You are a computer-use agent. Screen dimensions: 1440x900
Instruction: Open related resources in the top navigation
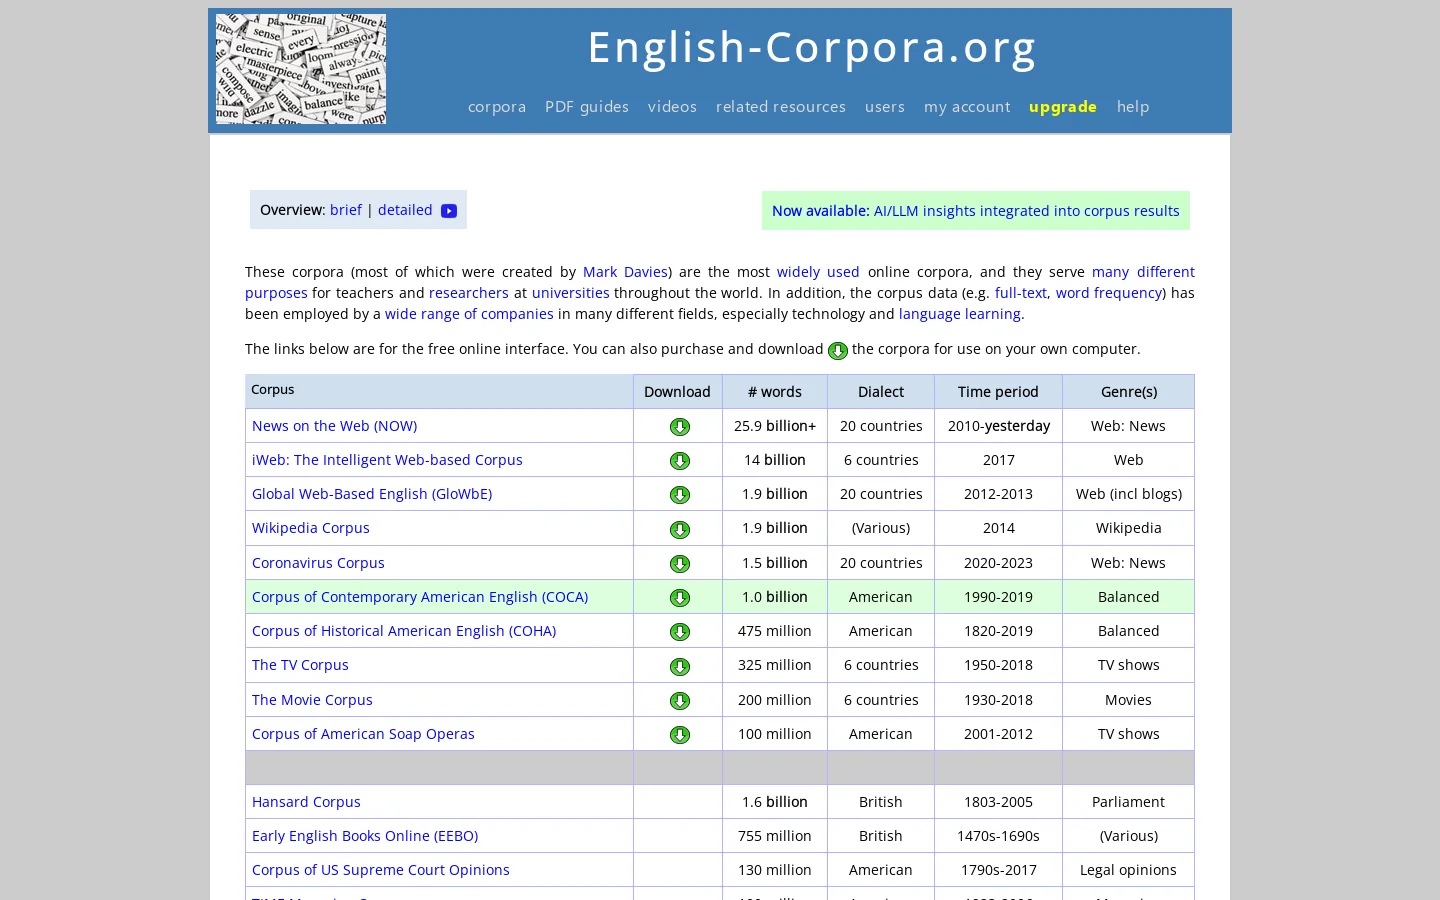(781, 107)
